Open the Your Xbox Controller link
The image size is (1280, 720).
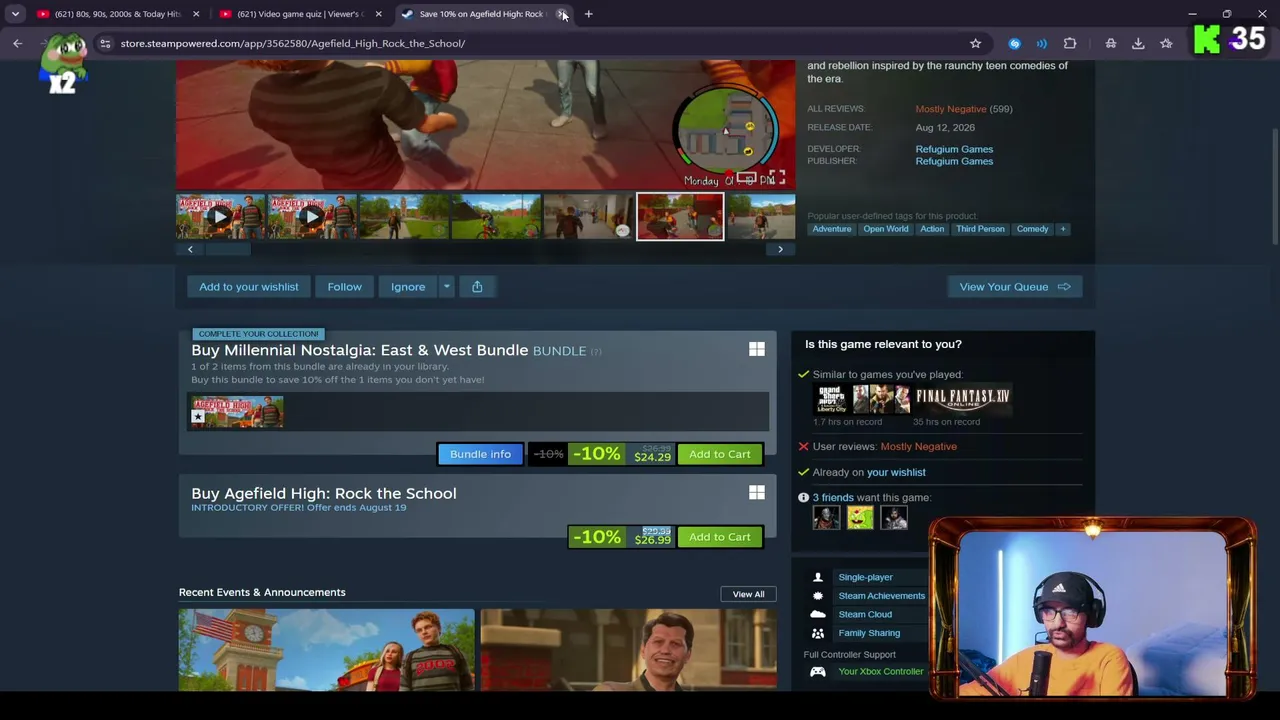tap(881, 672)
